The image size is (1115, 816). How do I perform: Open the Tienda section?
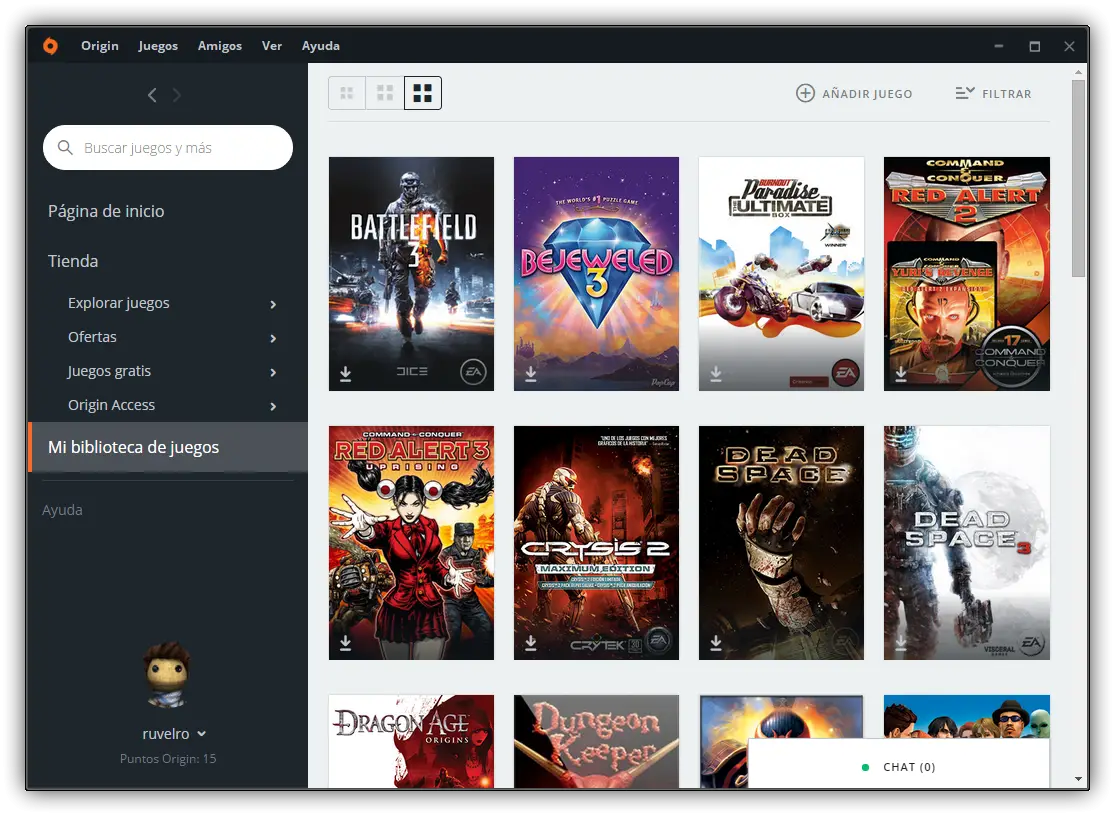73,261
